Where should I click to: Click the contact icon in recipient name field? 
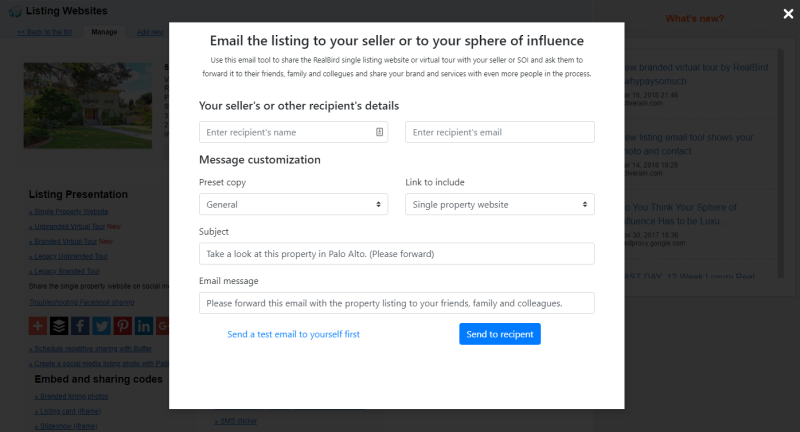[x=380, y=132]
